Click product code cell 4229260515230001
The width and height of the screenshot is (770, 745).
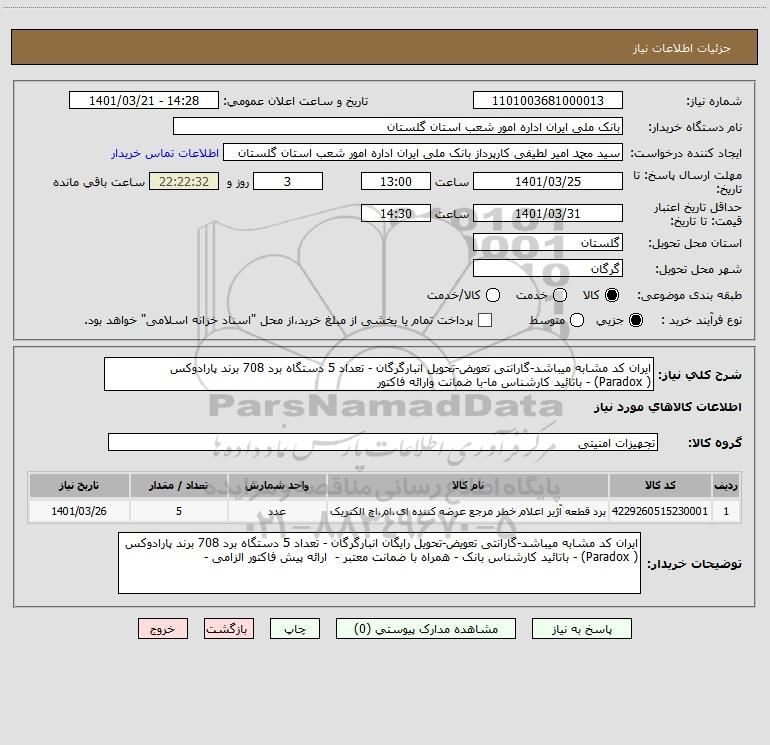tap(660, 511)
